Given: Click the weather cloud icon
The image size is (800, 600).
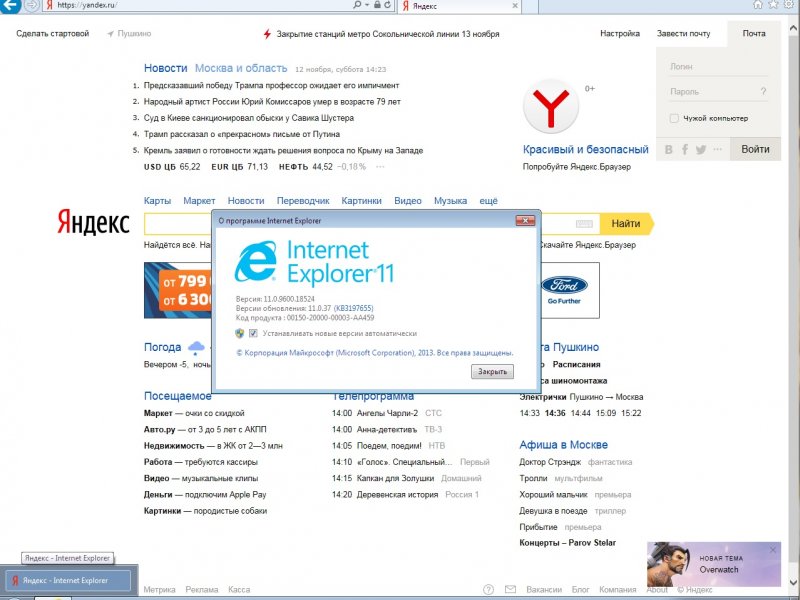Looking at the screenshot, I should coord(196,348).
